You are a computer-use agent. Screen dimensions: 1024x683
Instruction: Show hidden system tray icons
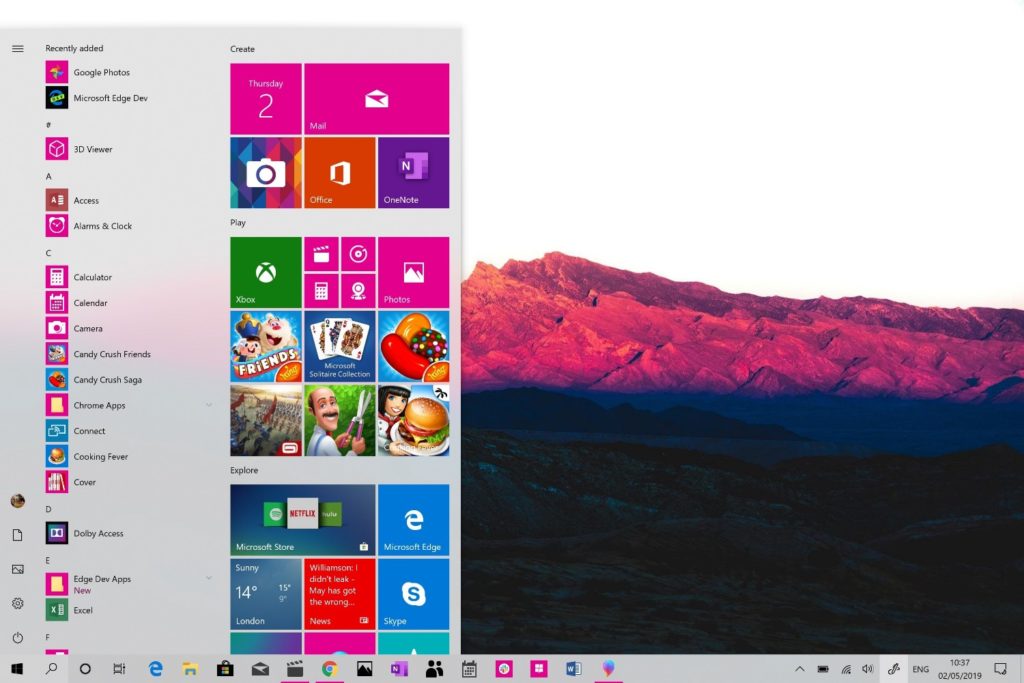(x=799, y=669)
